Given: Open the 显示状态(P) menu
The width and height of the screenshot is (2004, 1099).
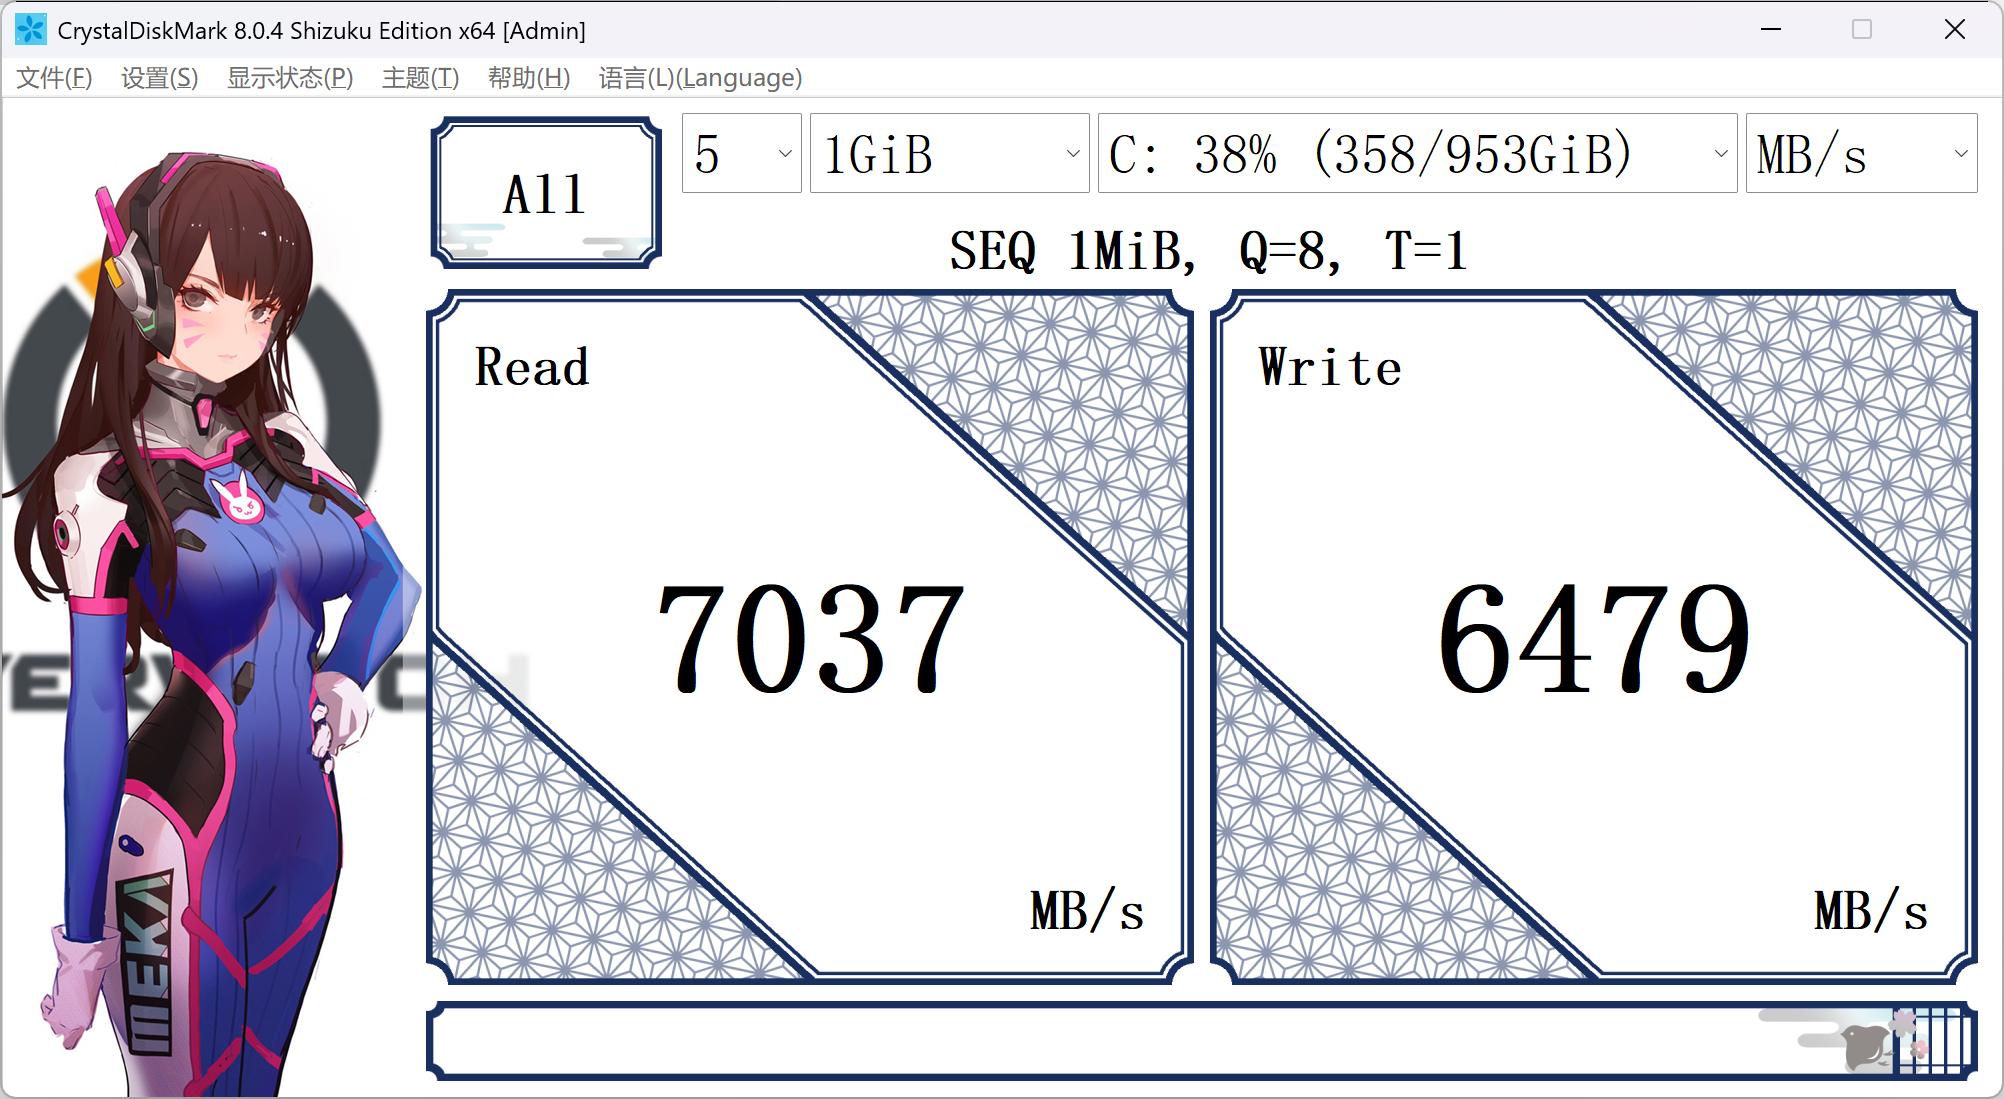Looking at the screenshot, I should click(x=290, y=78).
